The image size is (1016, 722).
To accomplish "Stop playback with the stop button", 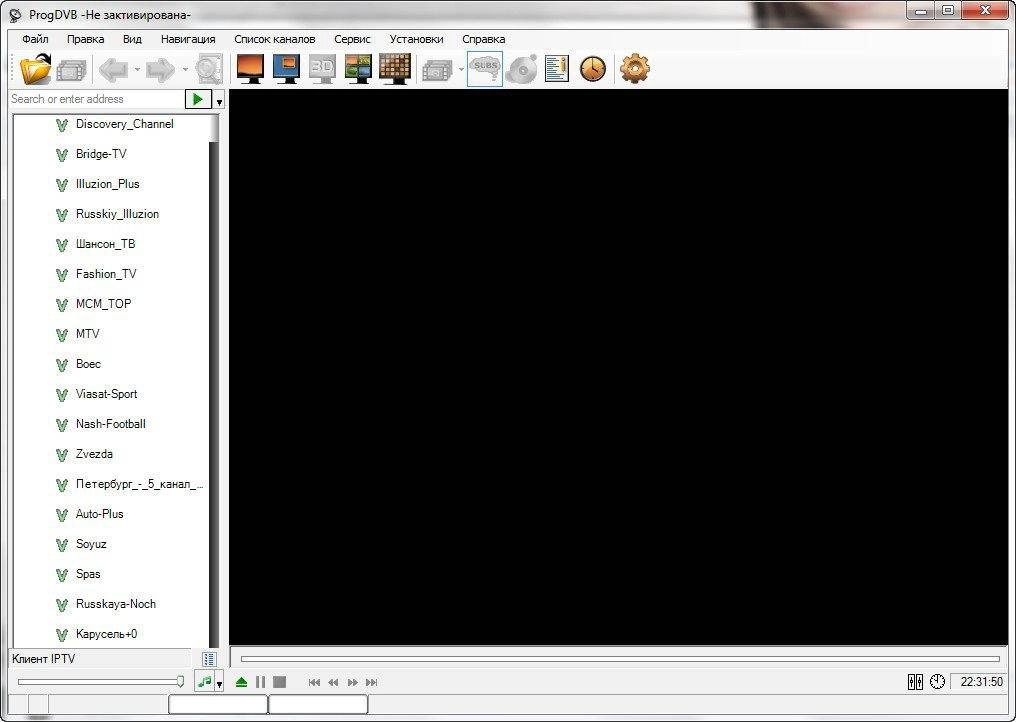I will (279, 682).
